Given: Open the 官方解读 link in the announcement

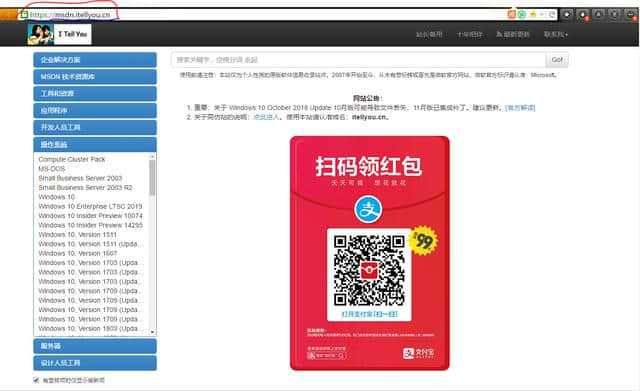Looking at the screenshot, I should 520,108.
